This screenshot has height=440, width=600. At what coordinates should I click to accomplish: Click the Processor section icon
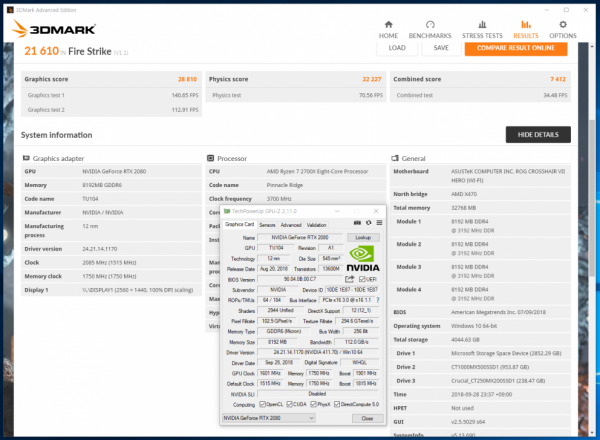point(210,158)
